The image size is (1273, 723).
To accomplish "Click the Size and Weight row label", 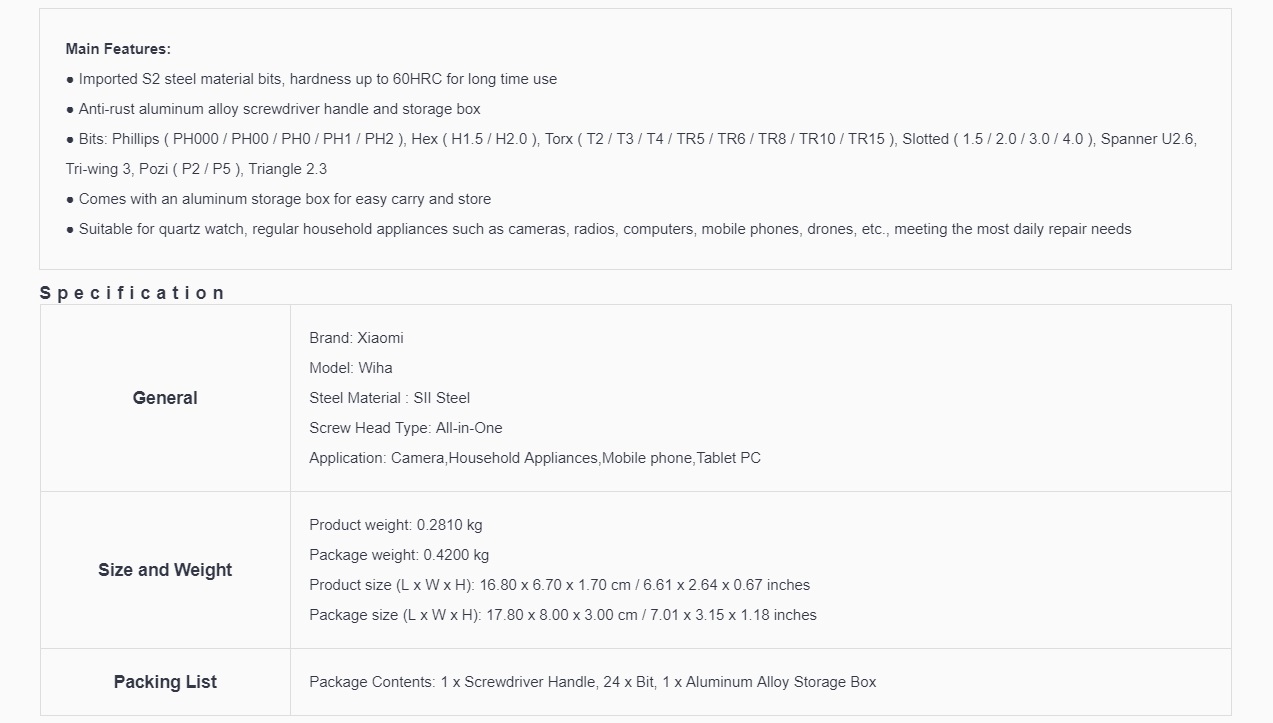I will click(165, 570).
